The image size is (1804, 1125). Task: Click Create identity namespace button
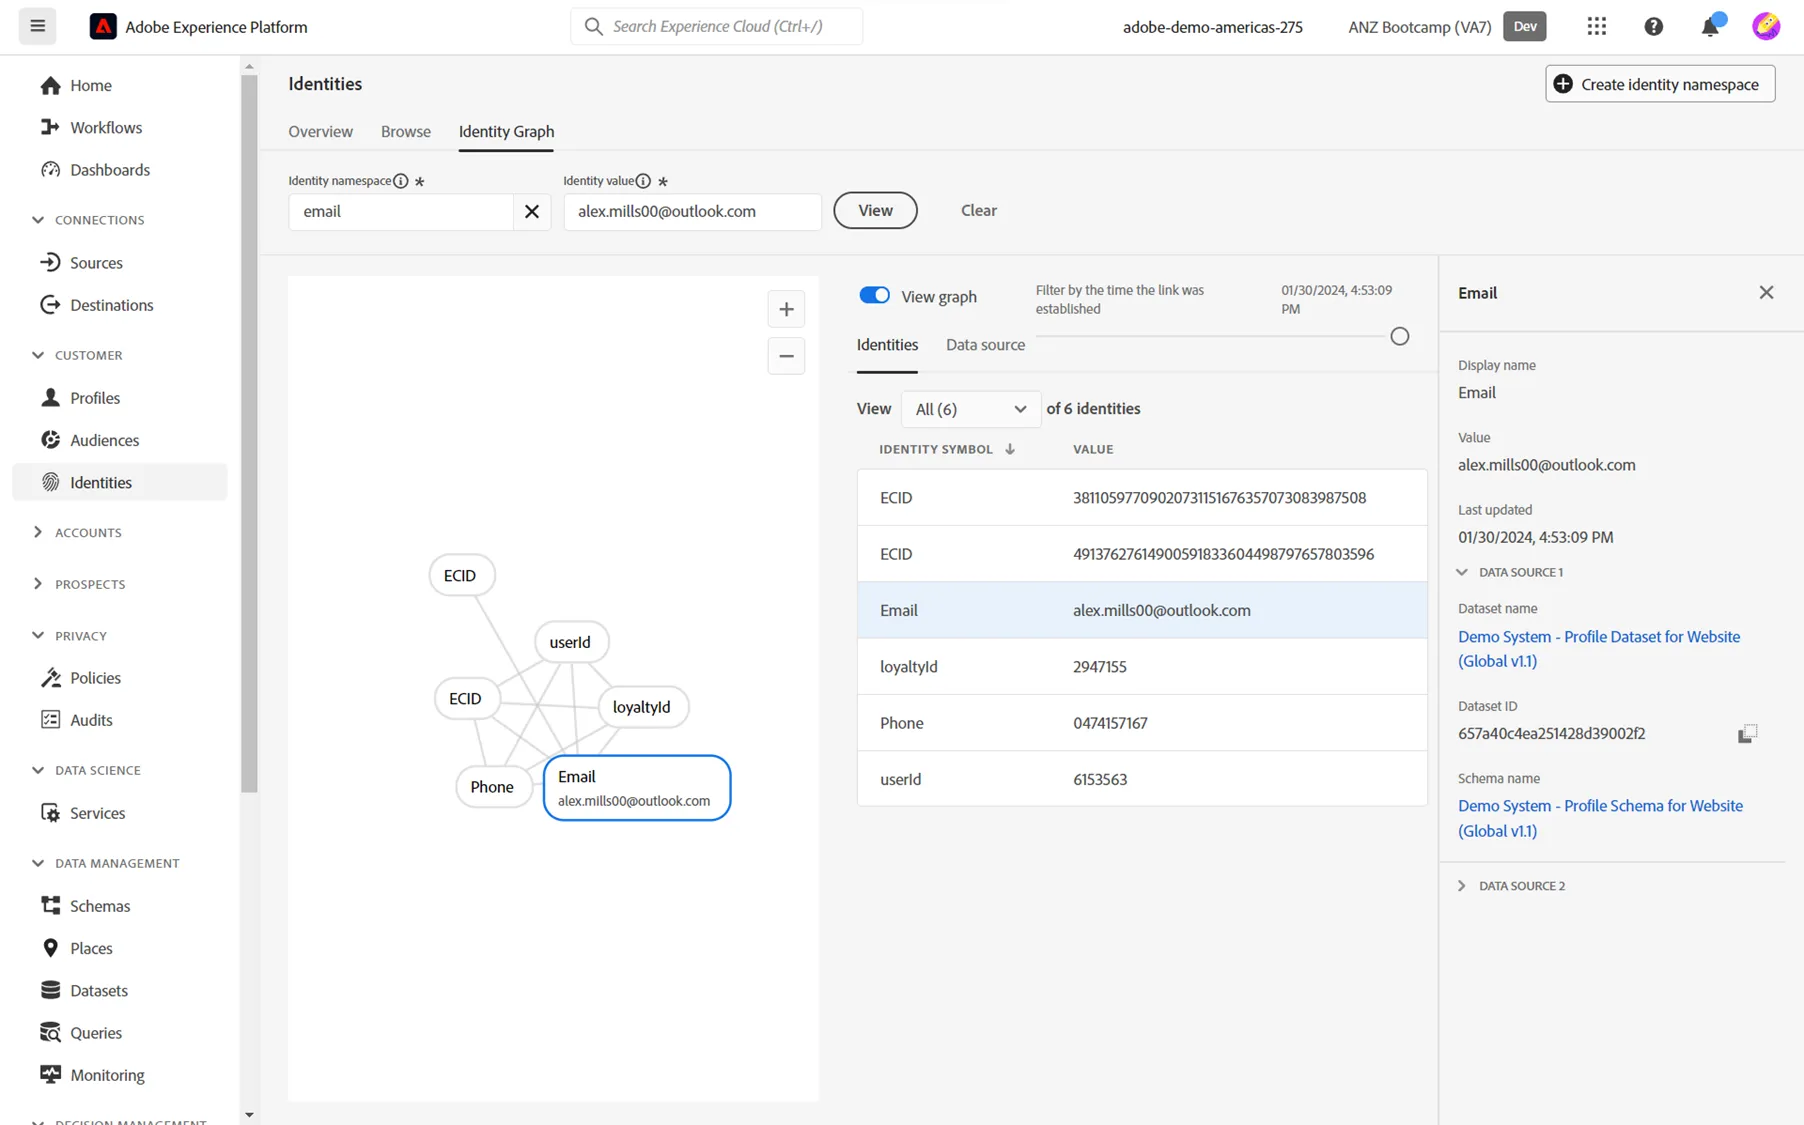(1660, 84)
